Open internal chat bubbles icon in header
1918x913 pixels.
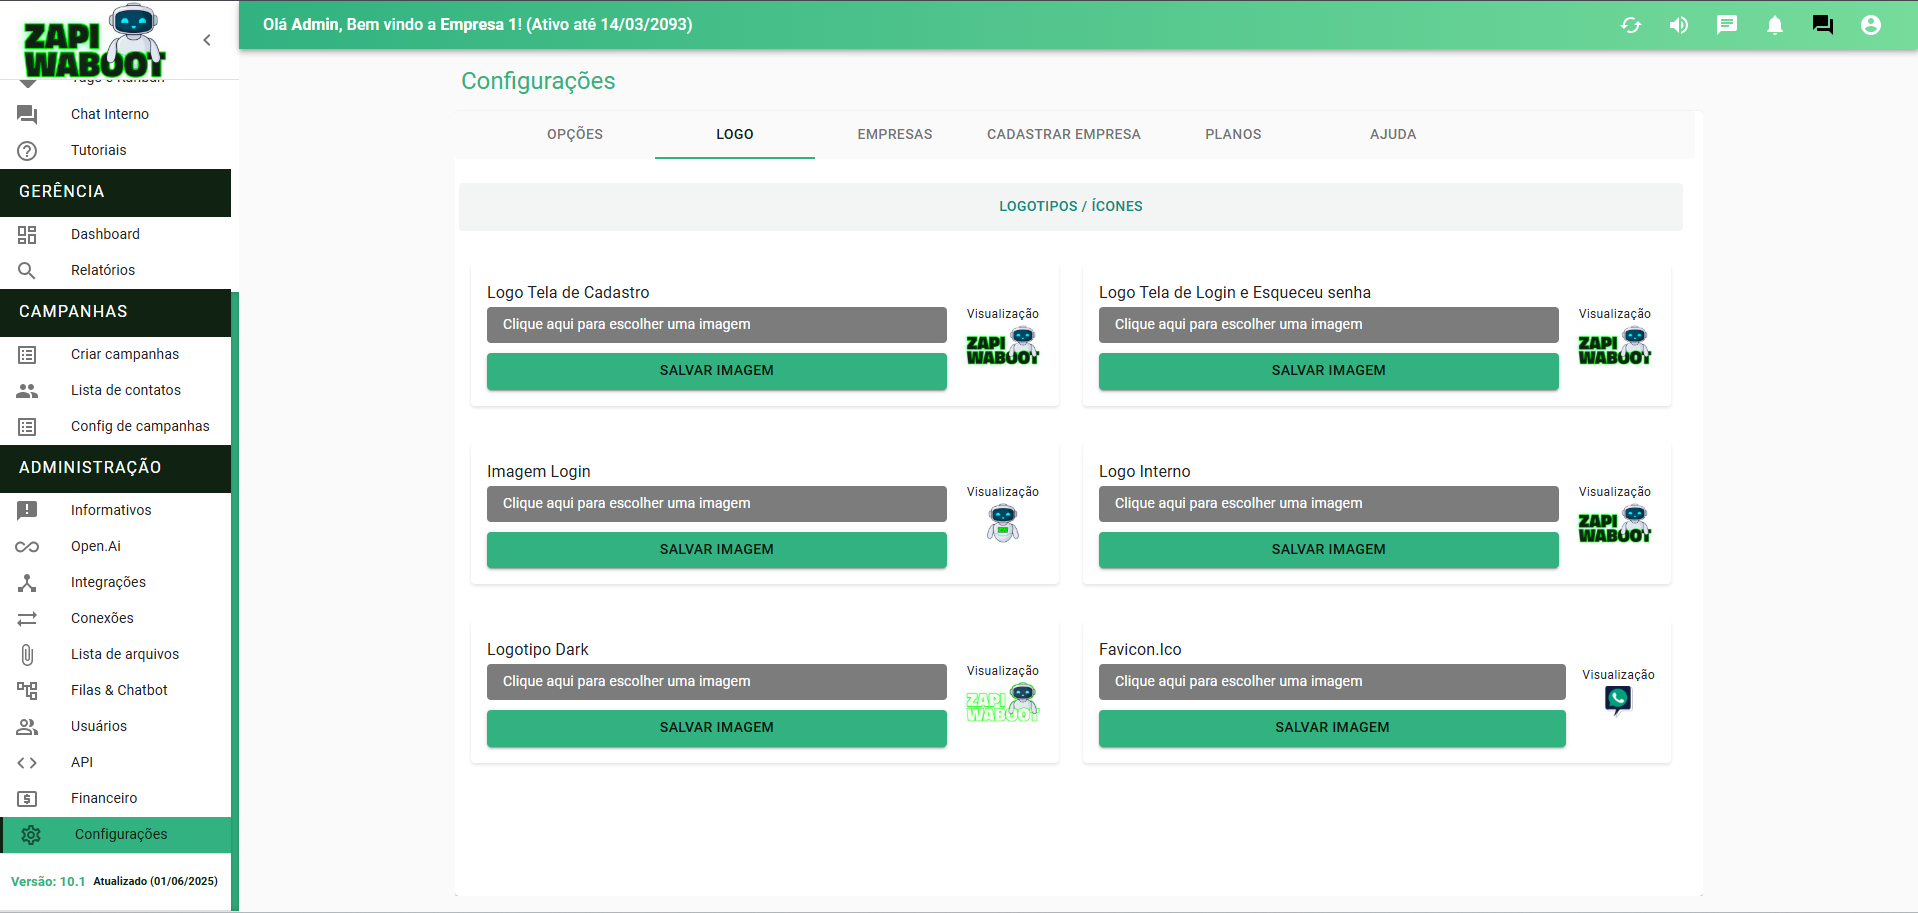1823,25
